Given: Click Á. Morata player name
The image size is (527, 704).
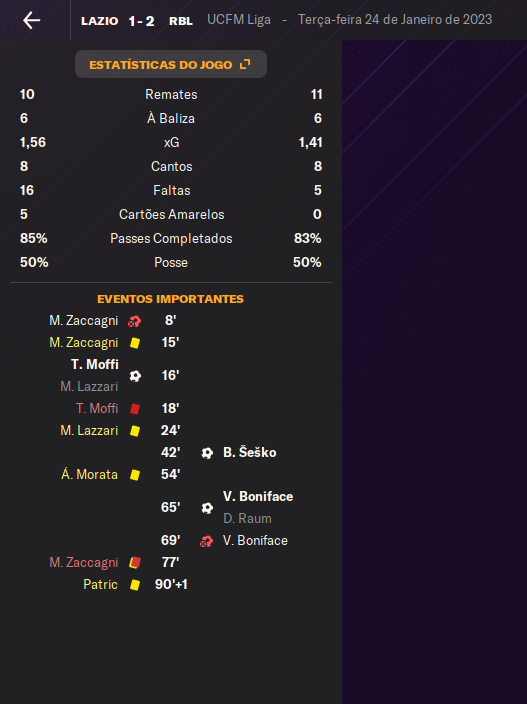Looking at the screenshot, I should click(89, 474).
